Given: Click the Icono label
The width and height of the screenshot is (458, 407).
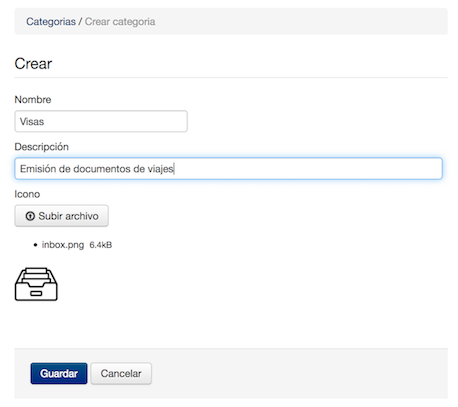Looking at the screenshot, I should (x=27, y=194).
